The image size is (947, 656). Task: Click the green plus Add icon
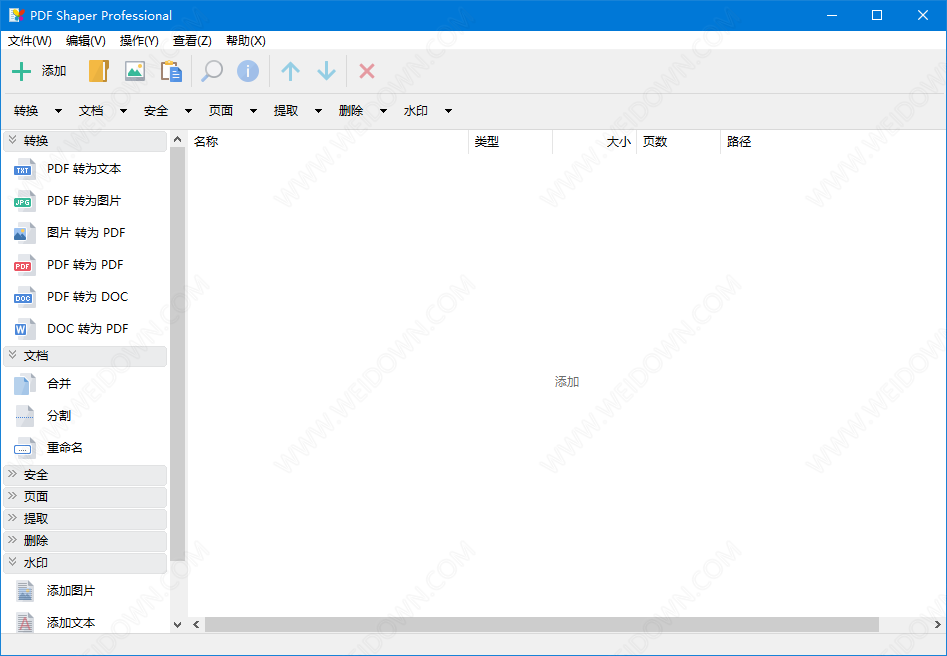pos(22,71)
